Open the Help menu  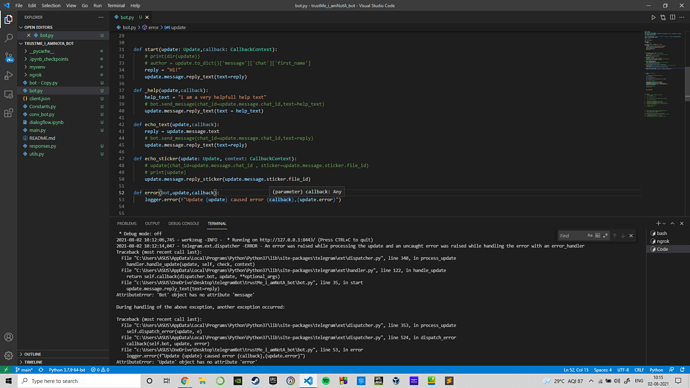point(135,6)
